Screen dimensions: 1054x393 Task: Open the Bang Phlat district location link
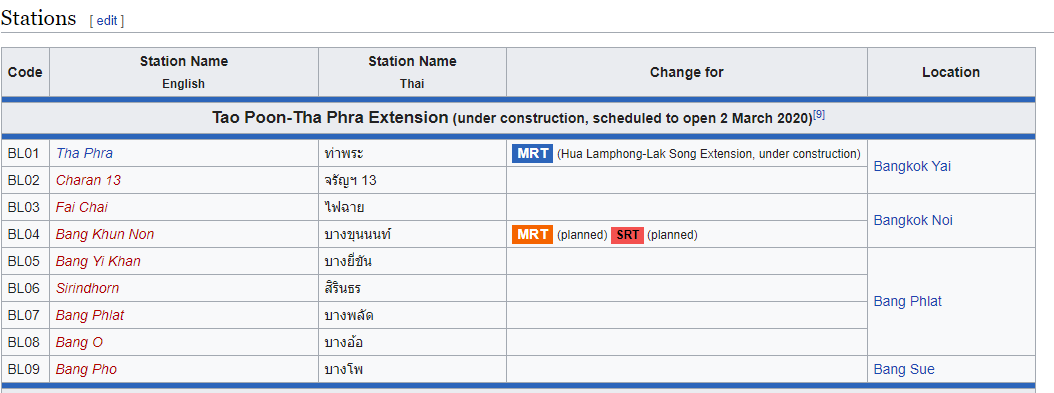pos(907,302)
